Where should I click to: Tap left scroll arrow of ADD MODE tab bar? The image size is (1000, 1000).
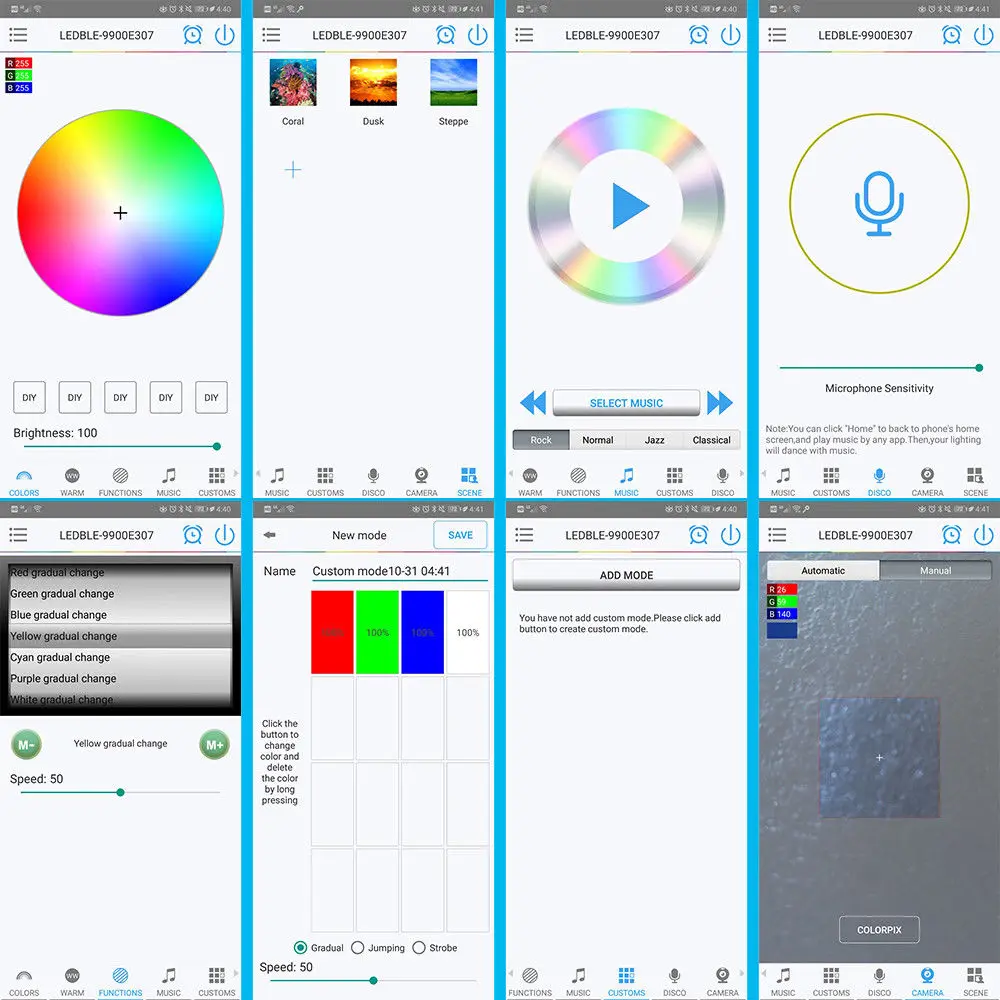pyautogui.click(x=511, y=973)
